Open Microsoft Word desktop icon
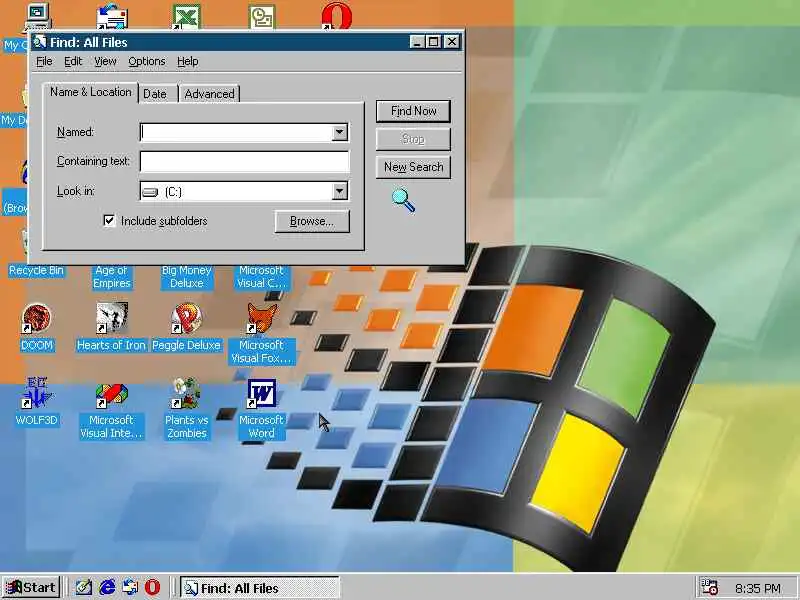The image size is (800, 600). click(261, 393)
